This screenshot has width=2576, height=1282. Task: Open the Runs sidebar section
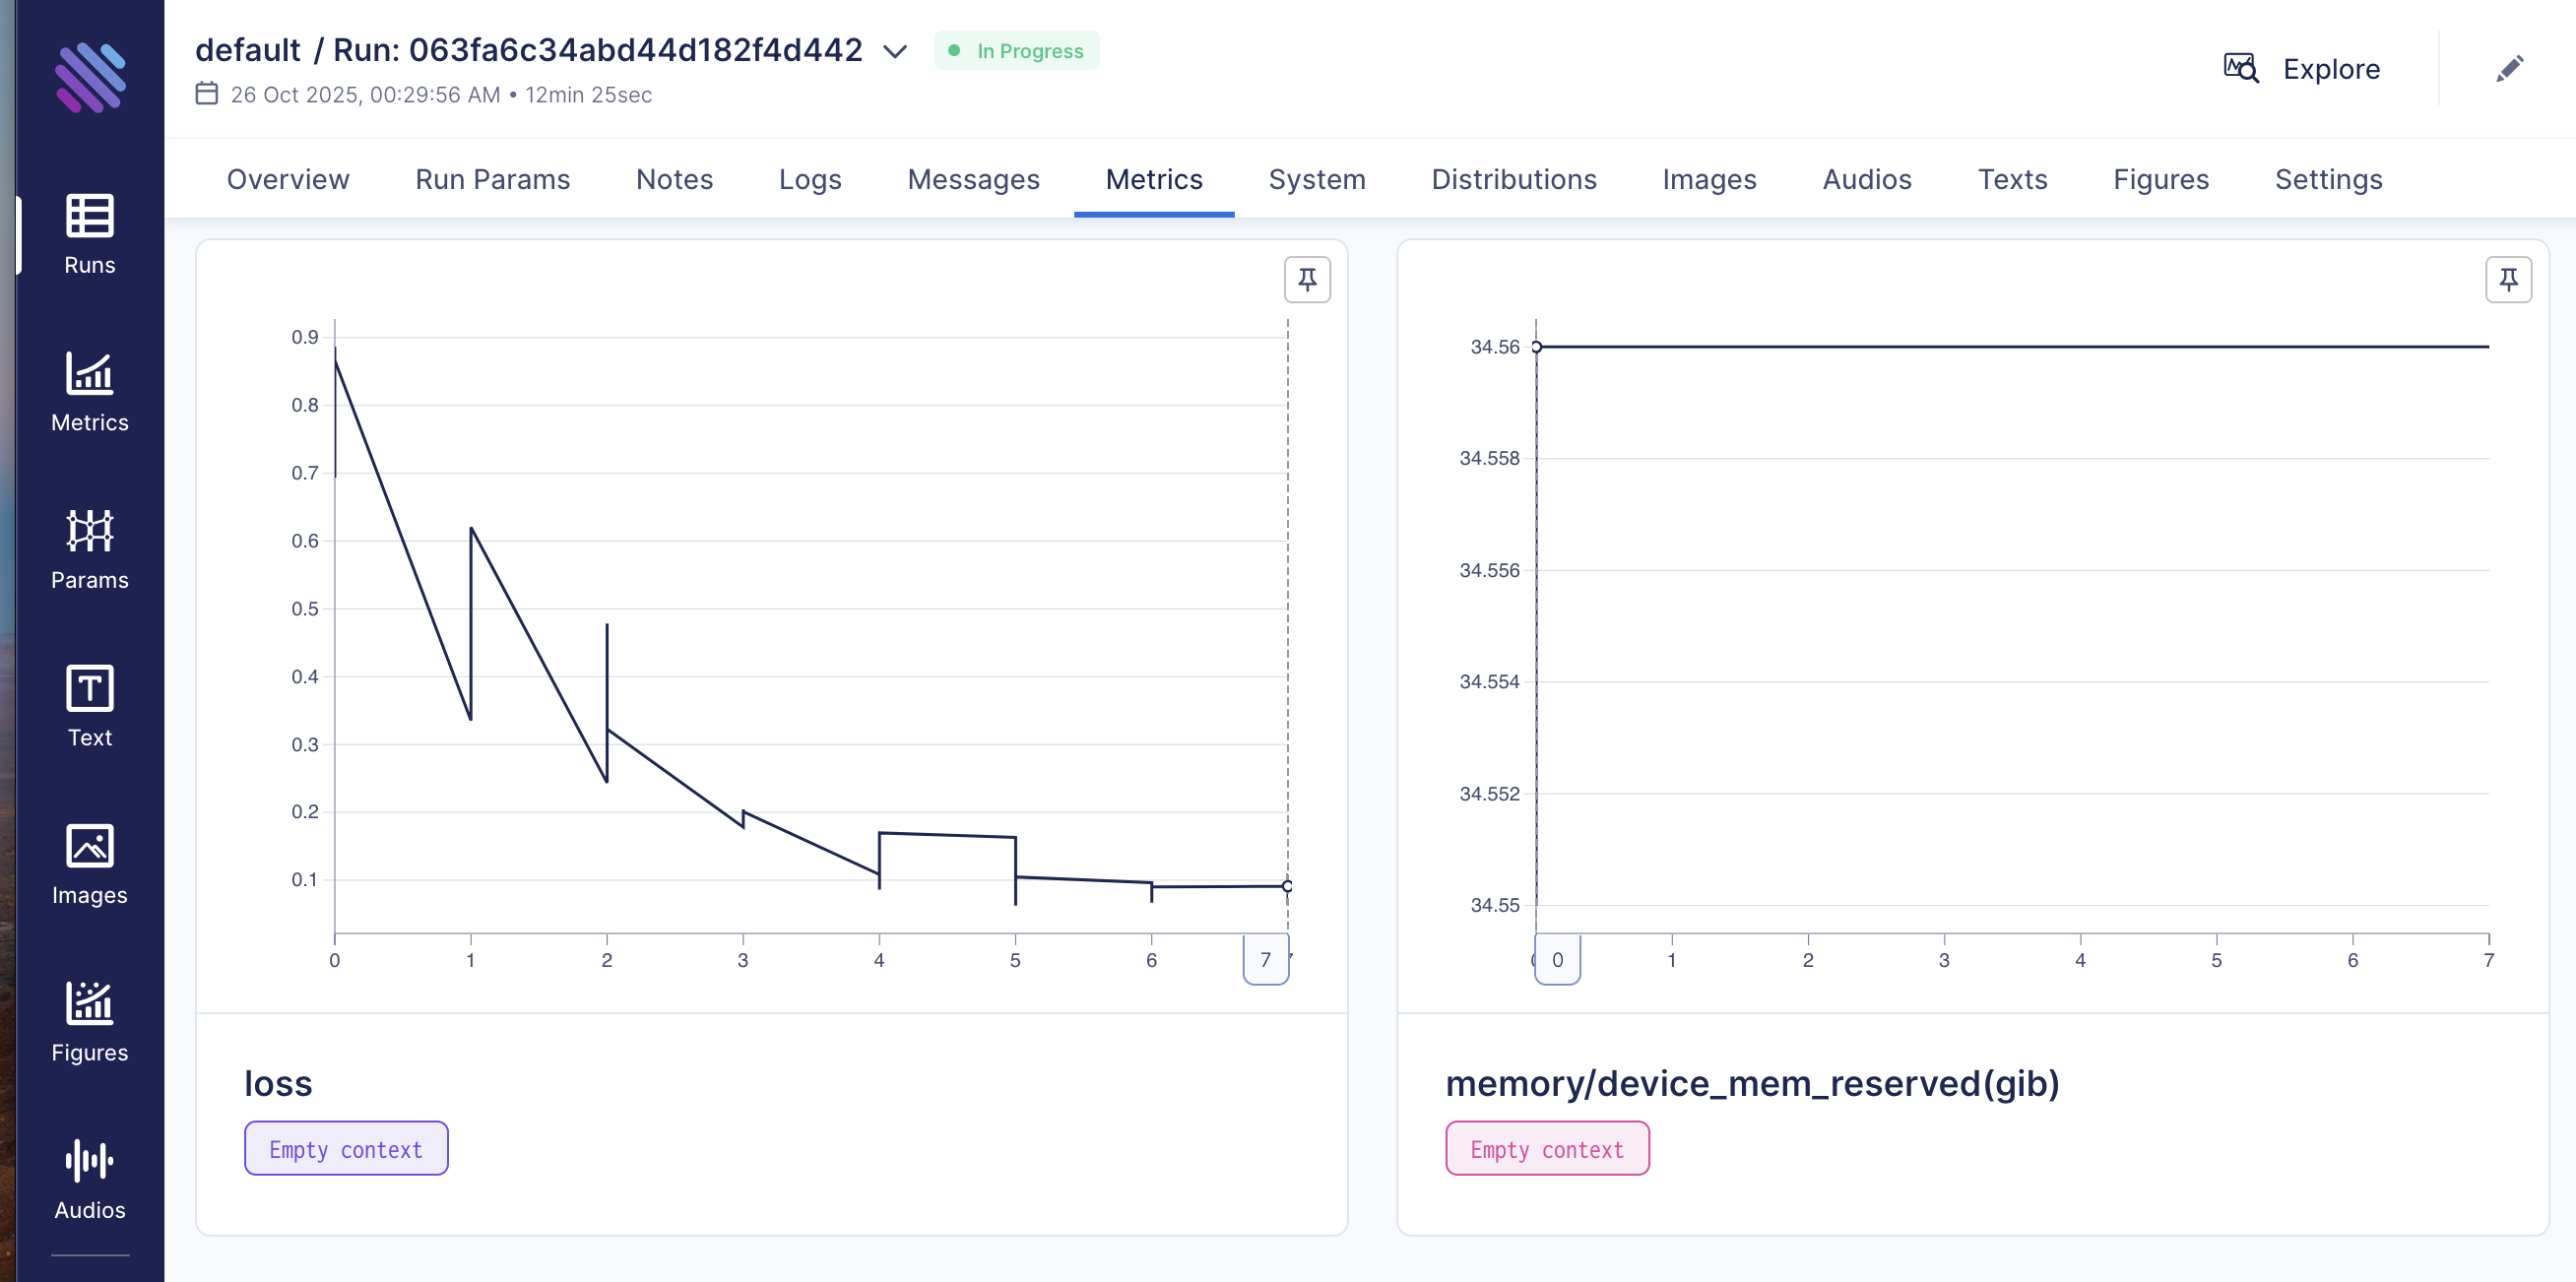90,234
